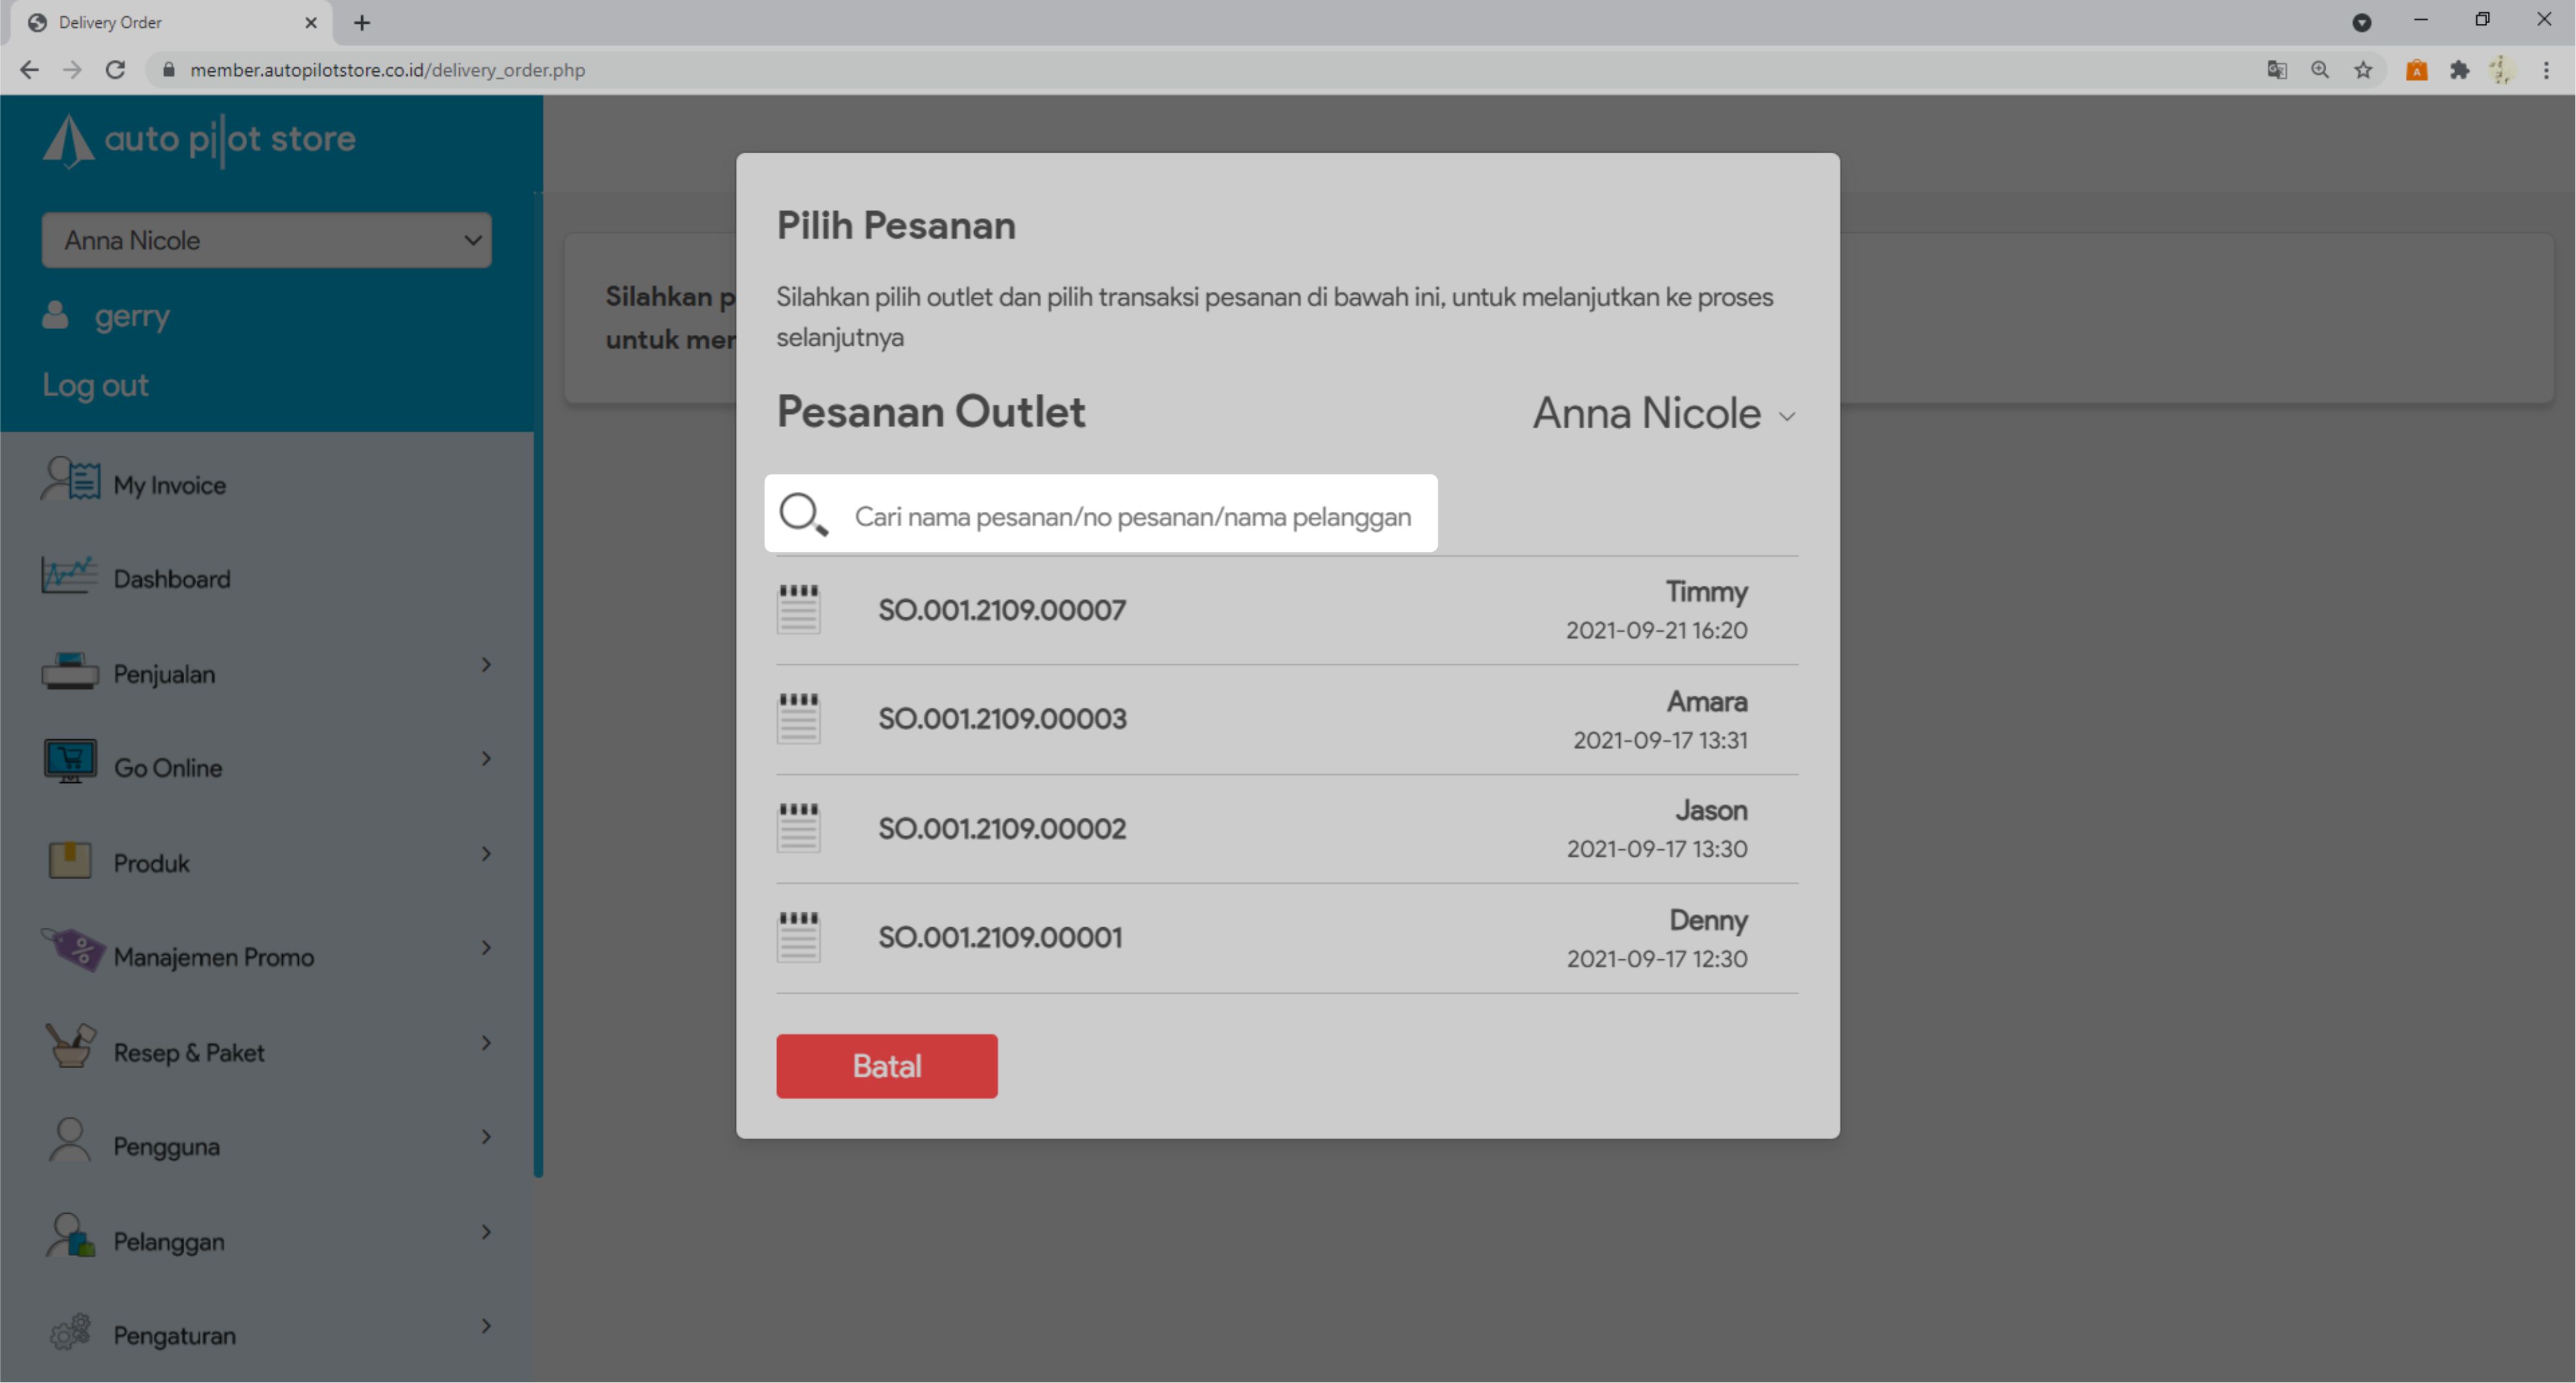
Task: Expand the Produk submenu arrow
Action: pos(486,854)
